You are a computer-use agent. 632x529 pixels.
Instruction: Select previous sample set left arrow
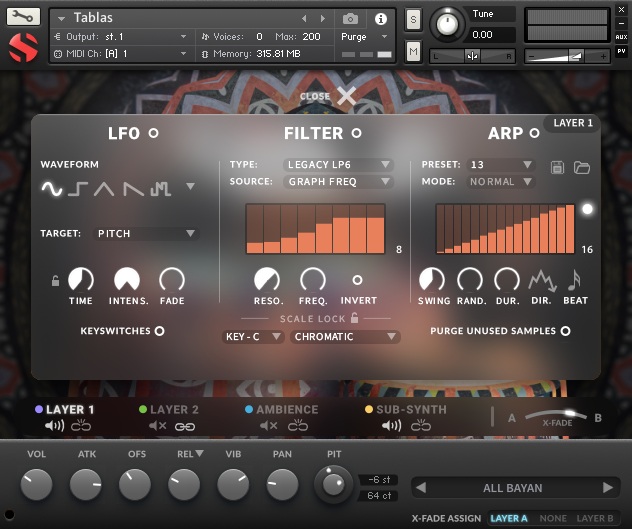(x=421, y=488)
